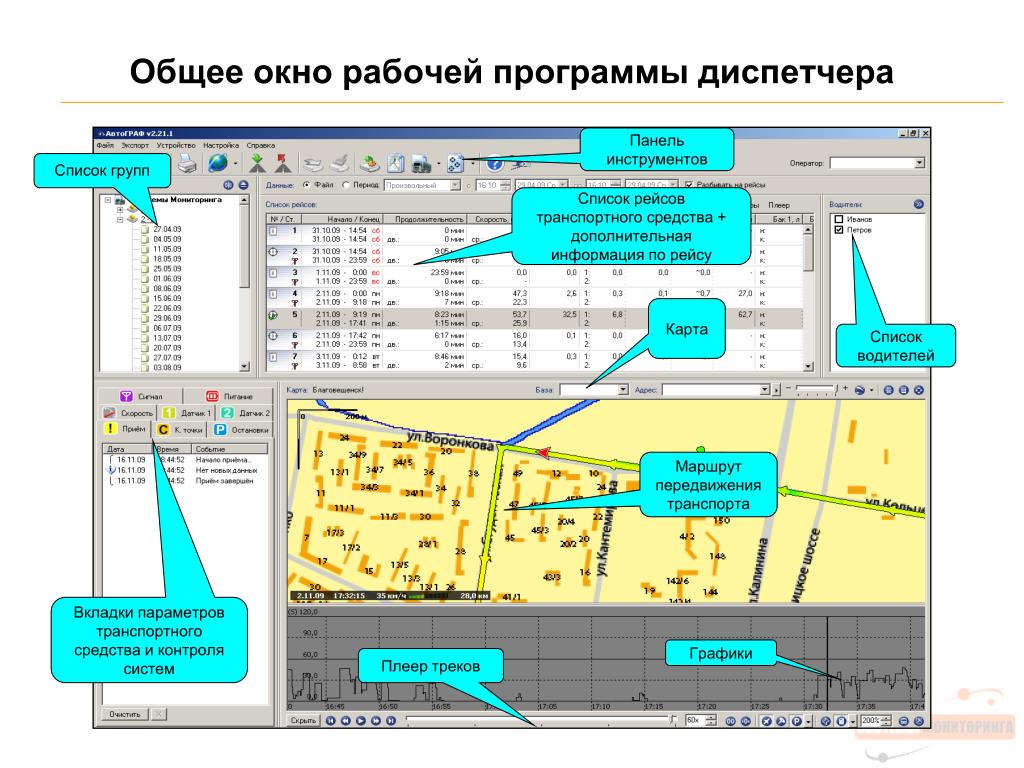Click the left round icon above the groups tree
Viewport: 1024px width, 768px height.
pyautogui.click(x=228, y=185)
